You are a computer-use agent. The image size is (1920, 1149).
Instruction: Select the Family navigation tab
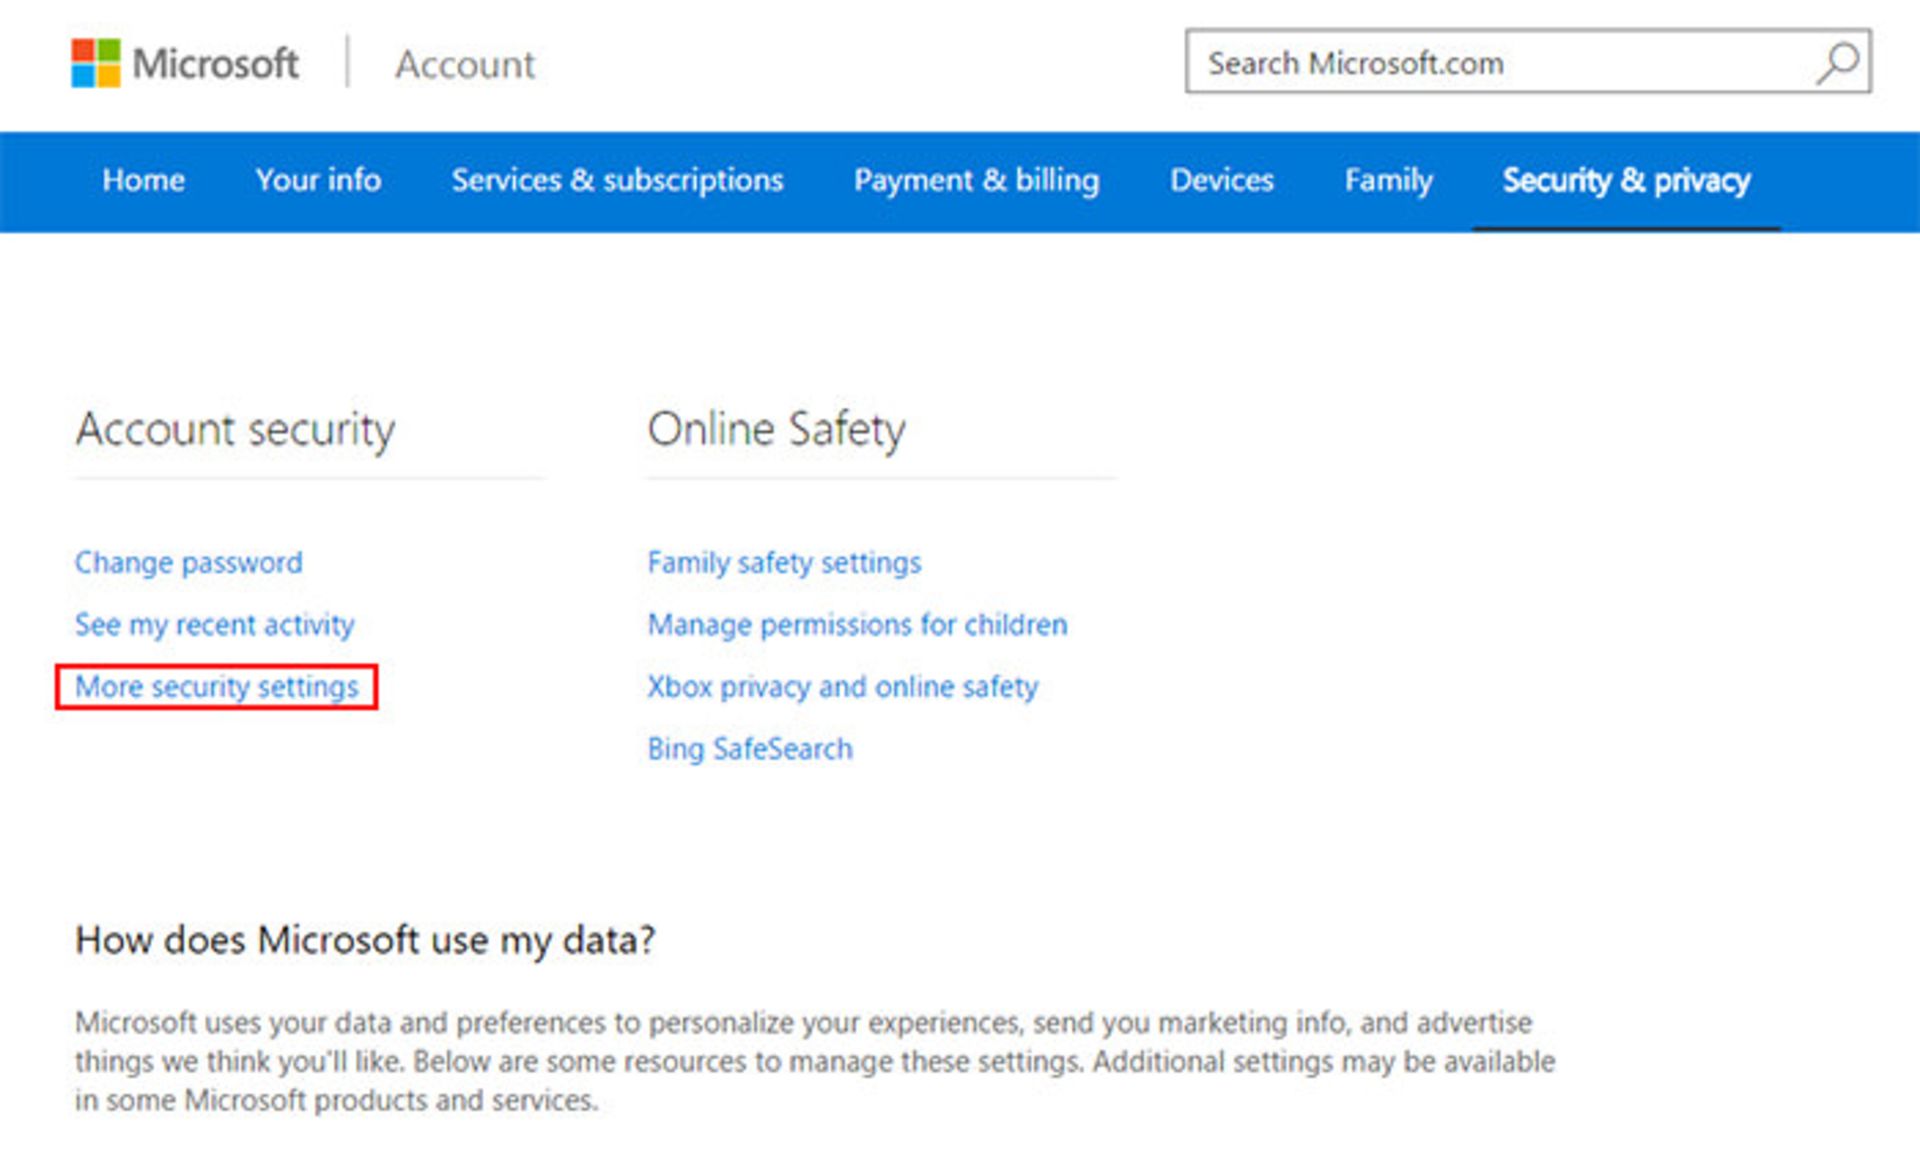[1388, 181]
